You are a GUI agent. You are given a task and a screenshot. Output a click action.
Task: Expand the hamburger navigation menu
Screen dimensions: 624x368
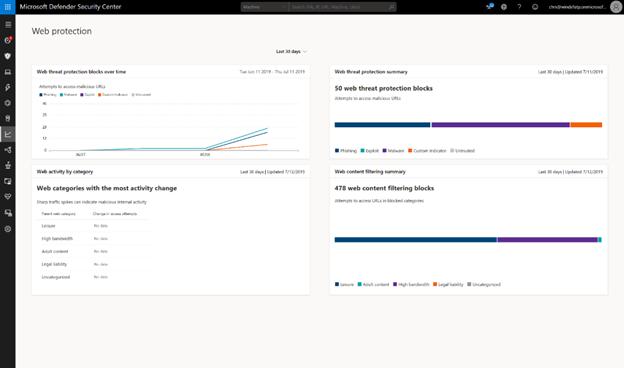[x=8, y=25]
